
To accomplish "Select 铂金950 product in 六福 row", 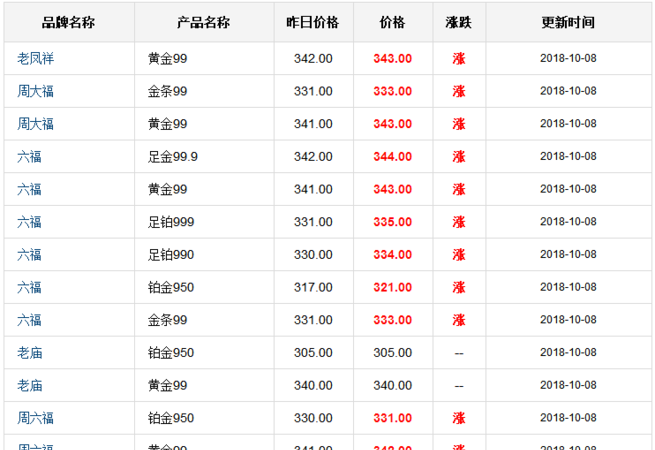I will coord(171,287).
